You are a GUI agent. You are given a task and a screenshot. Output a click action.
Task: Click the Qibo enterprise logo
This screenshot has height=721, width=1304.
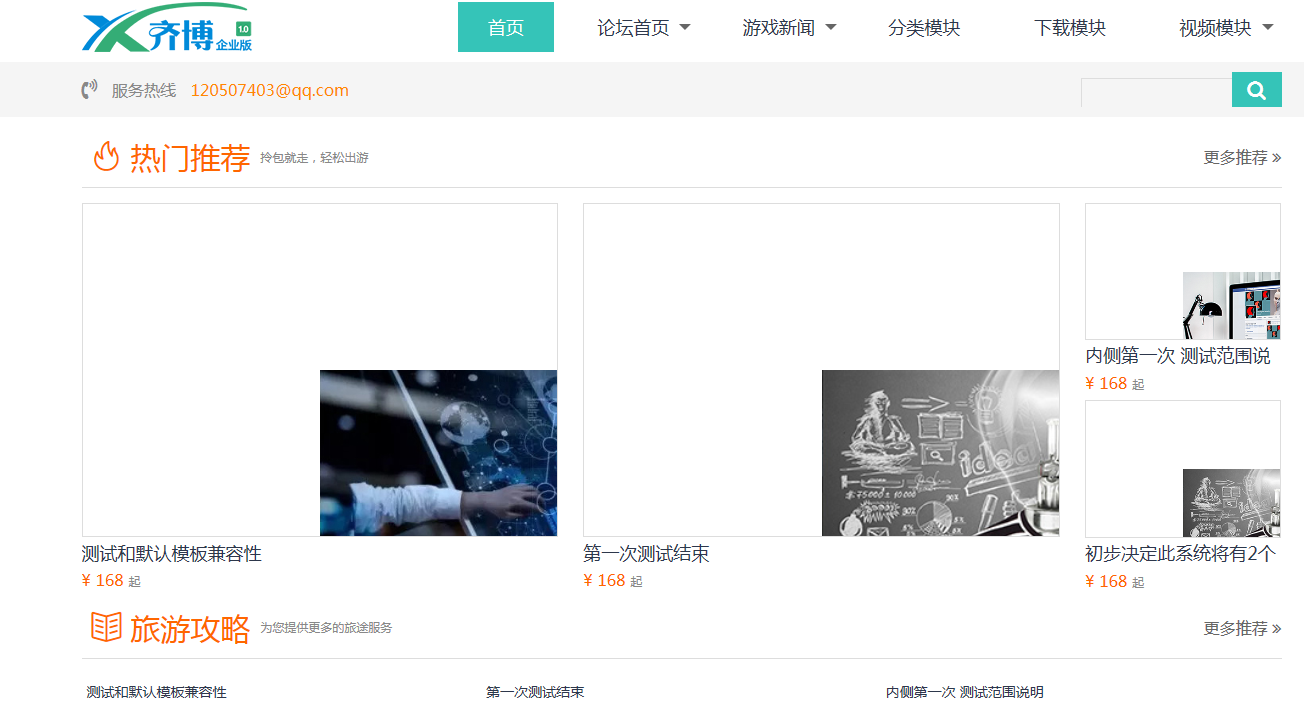[x=166, y=29]
